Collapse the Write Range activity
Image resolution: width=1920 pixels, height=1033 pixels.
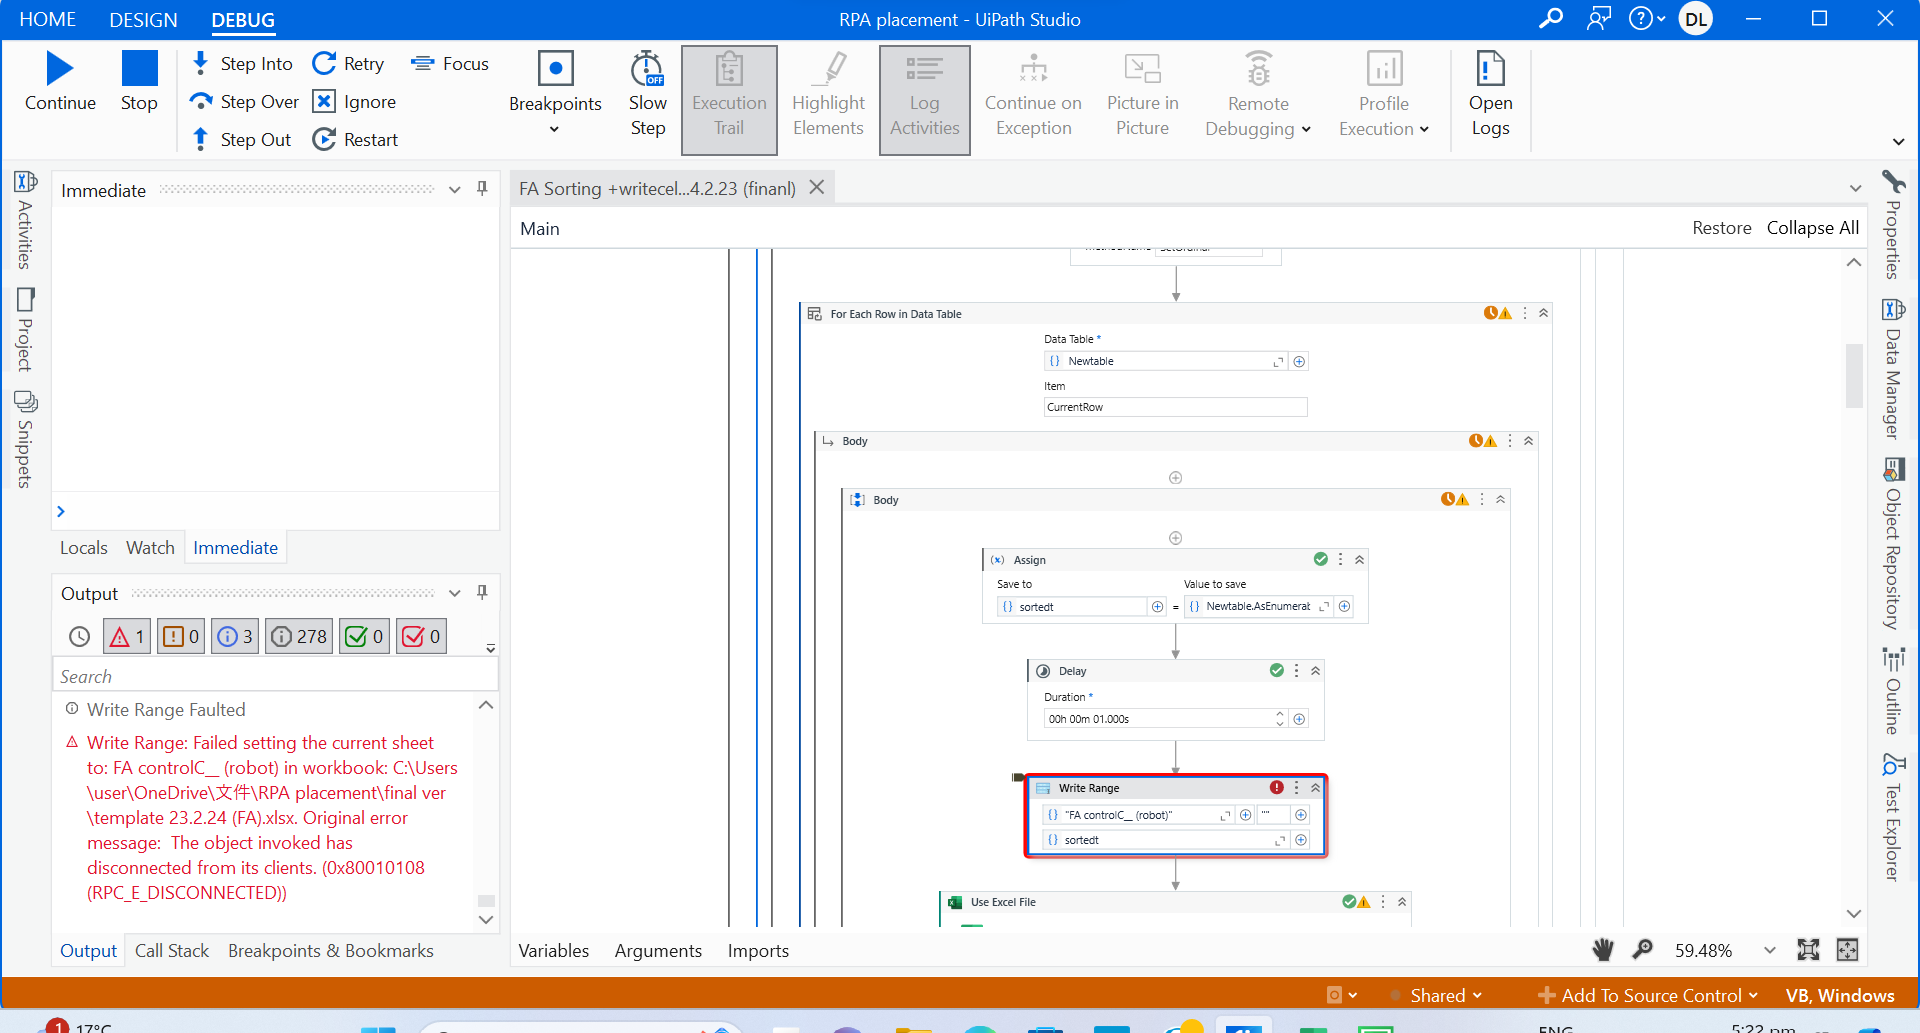click(1314, 787)
